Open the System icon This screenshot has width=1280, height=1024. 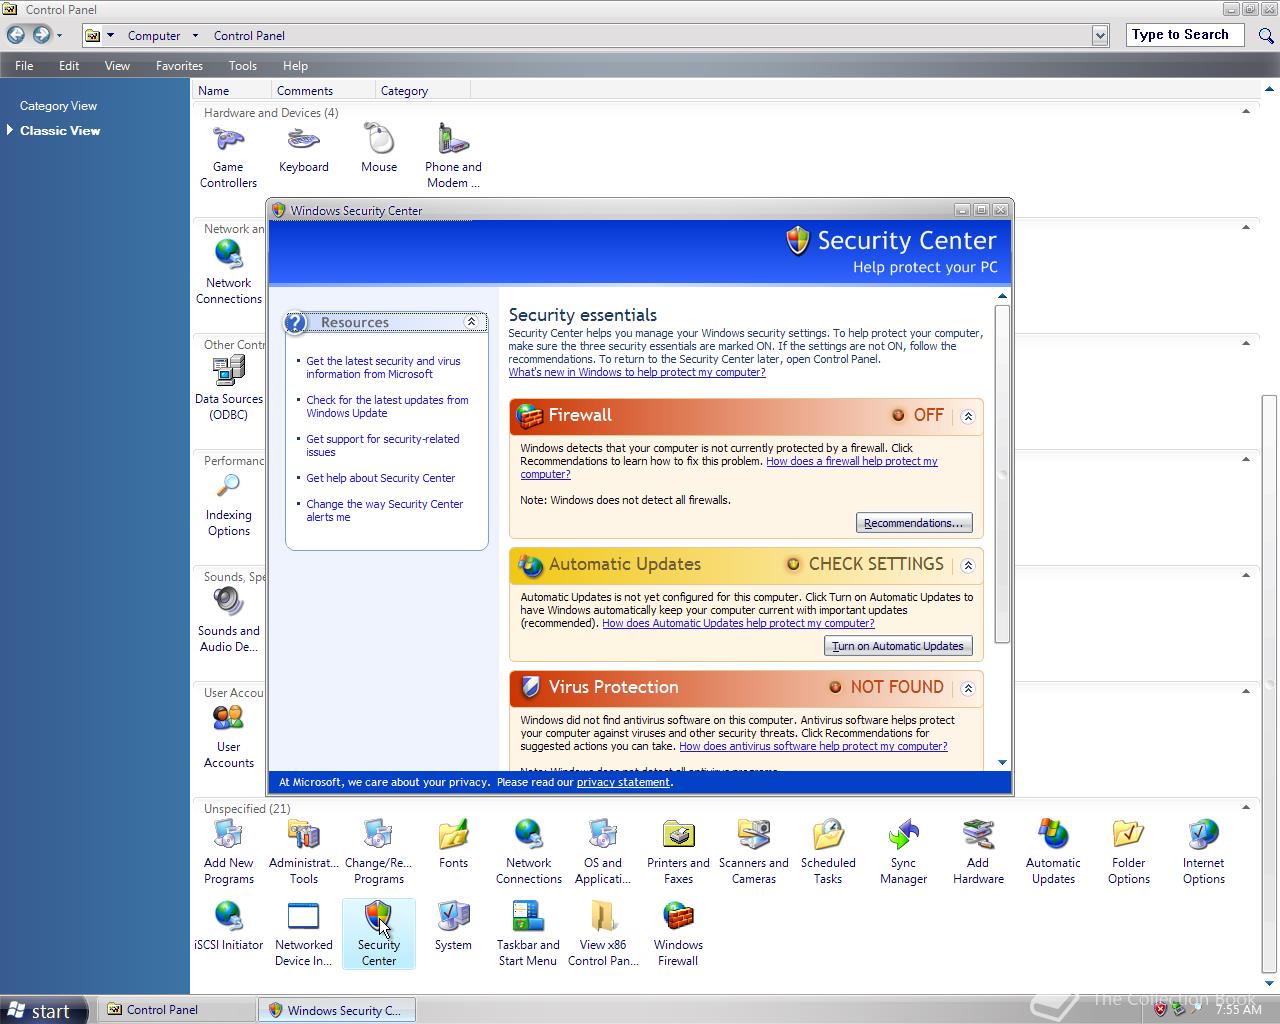pos(453,927)
